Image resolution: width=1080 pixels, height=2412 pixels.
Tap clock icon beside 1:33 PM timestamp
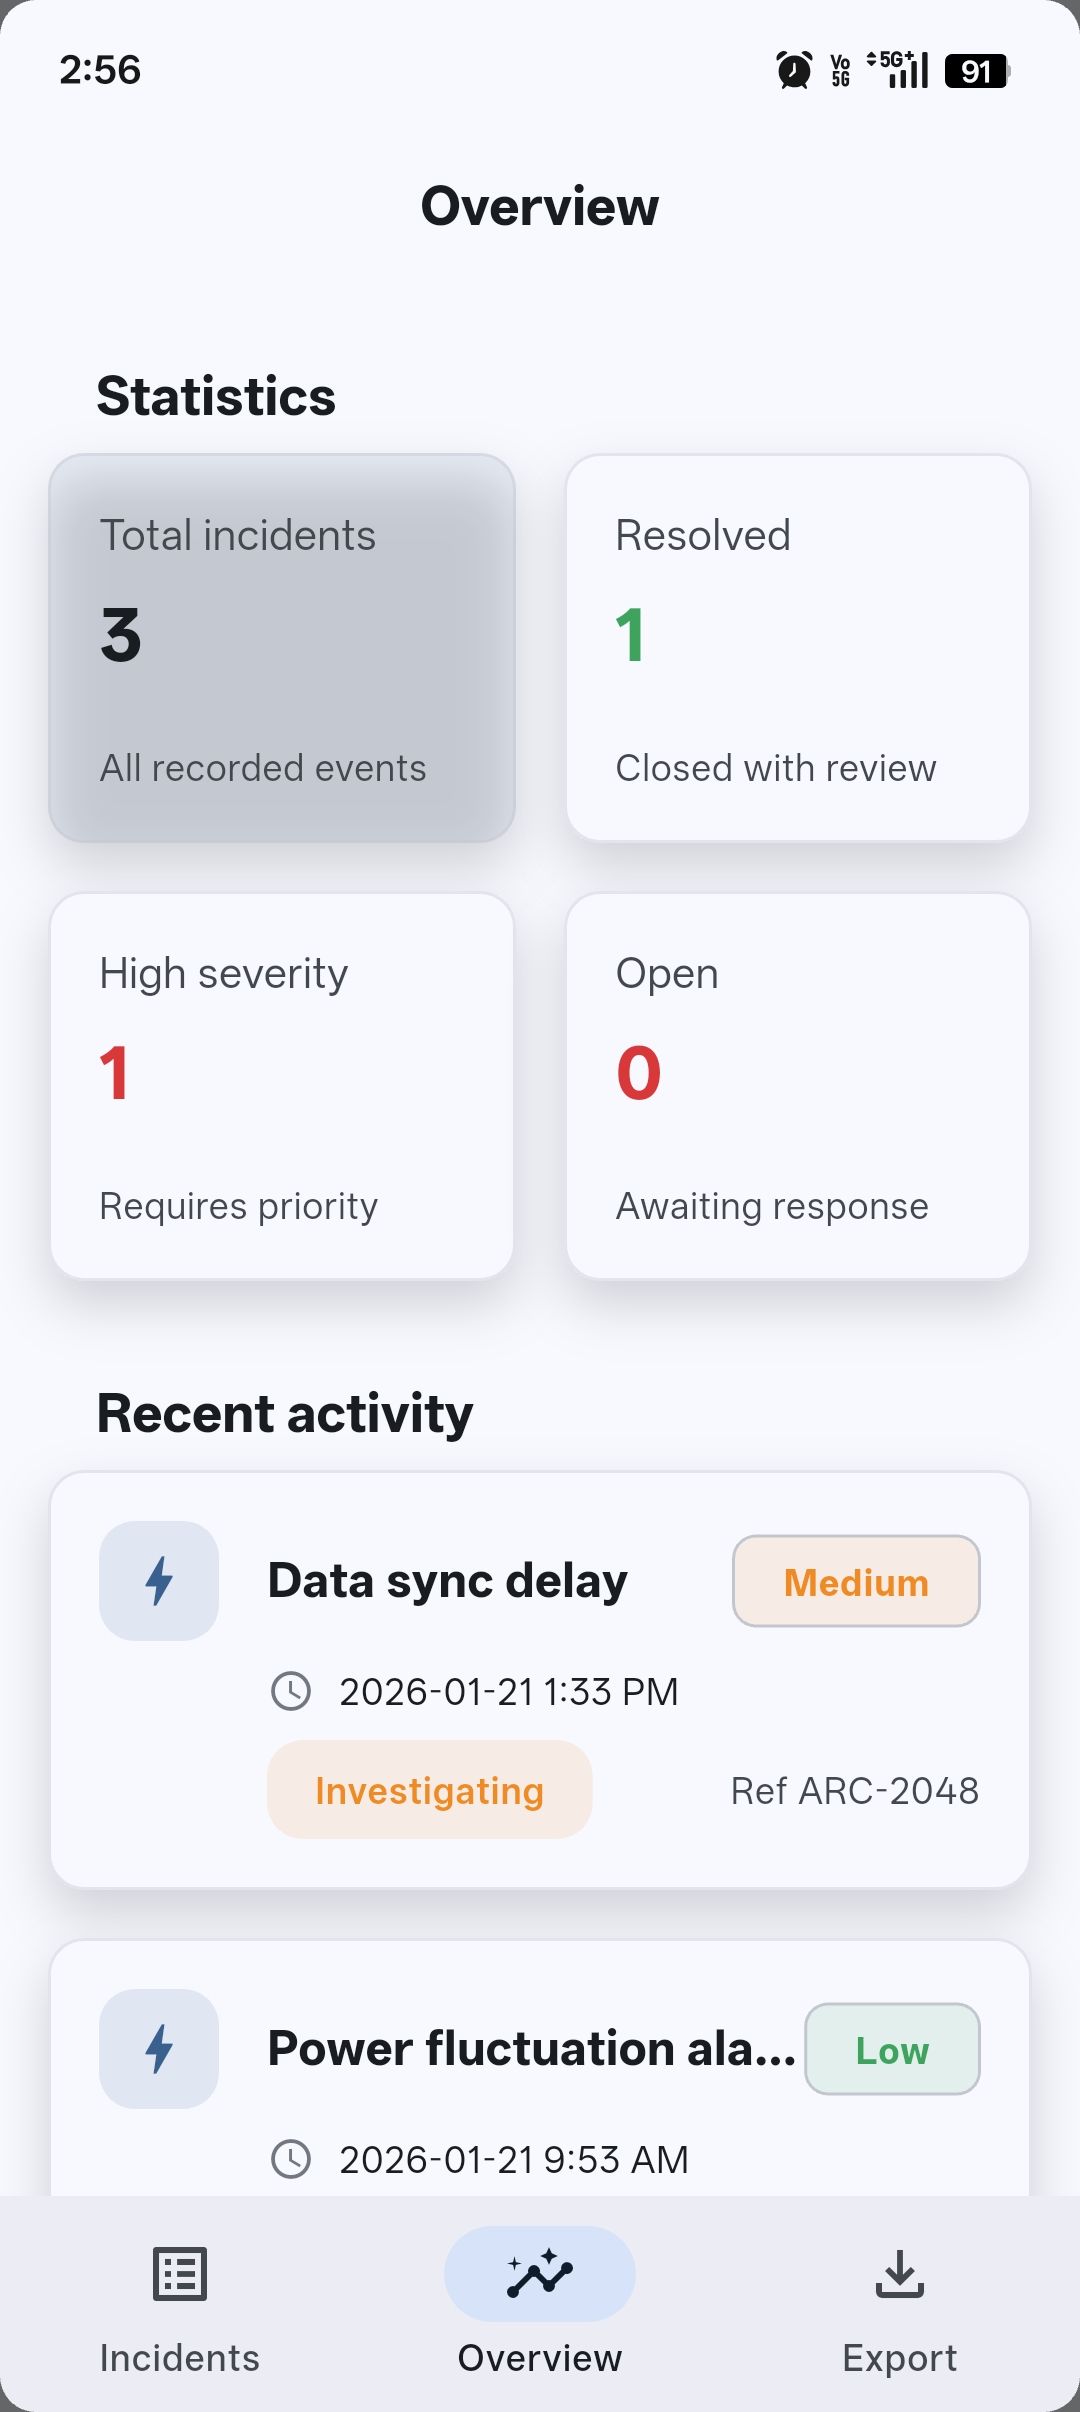coord(291,1691)
